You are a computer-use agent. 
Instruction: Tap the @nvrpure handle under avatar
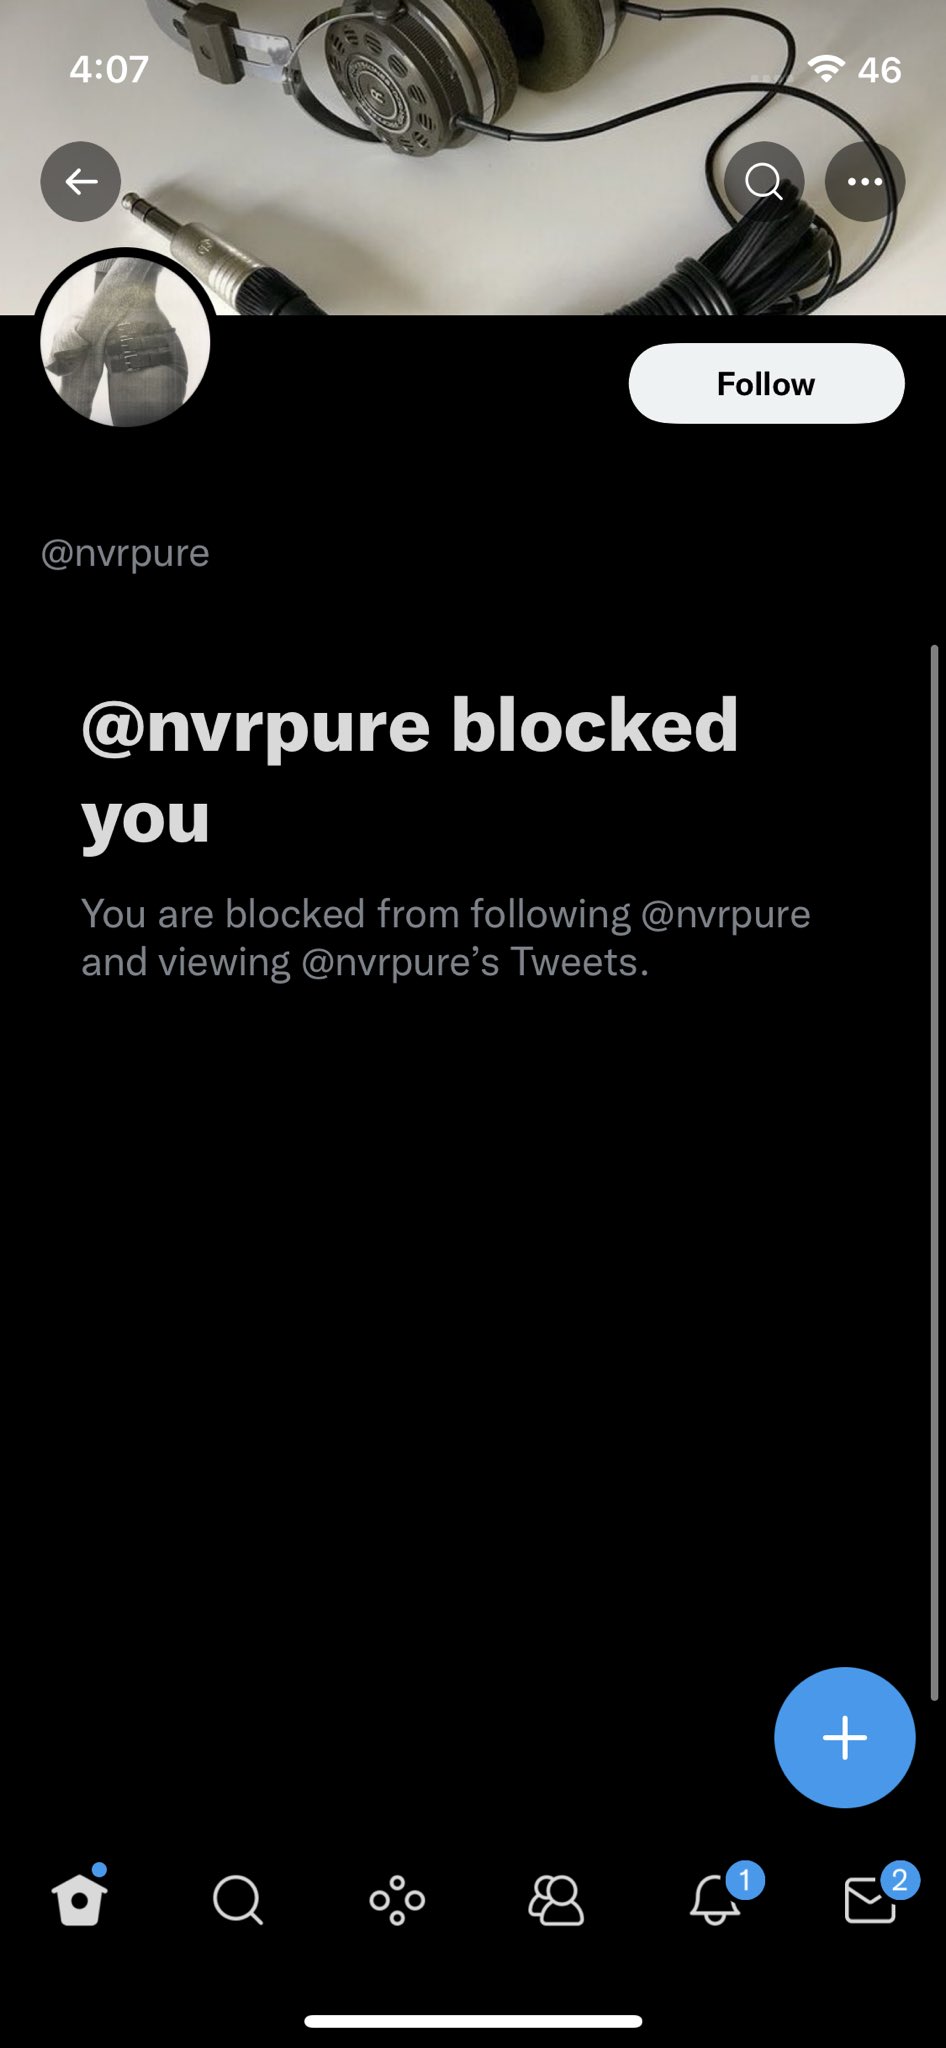point(125,553)
